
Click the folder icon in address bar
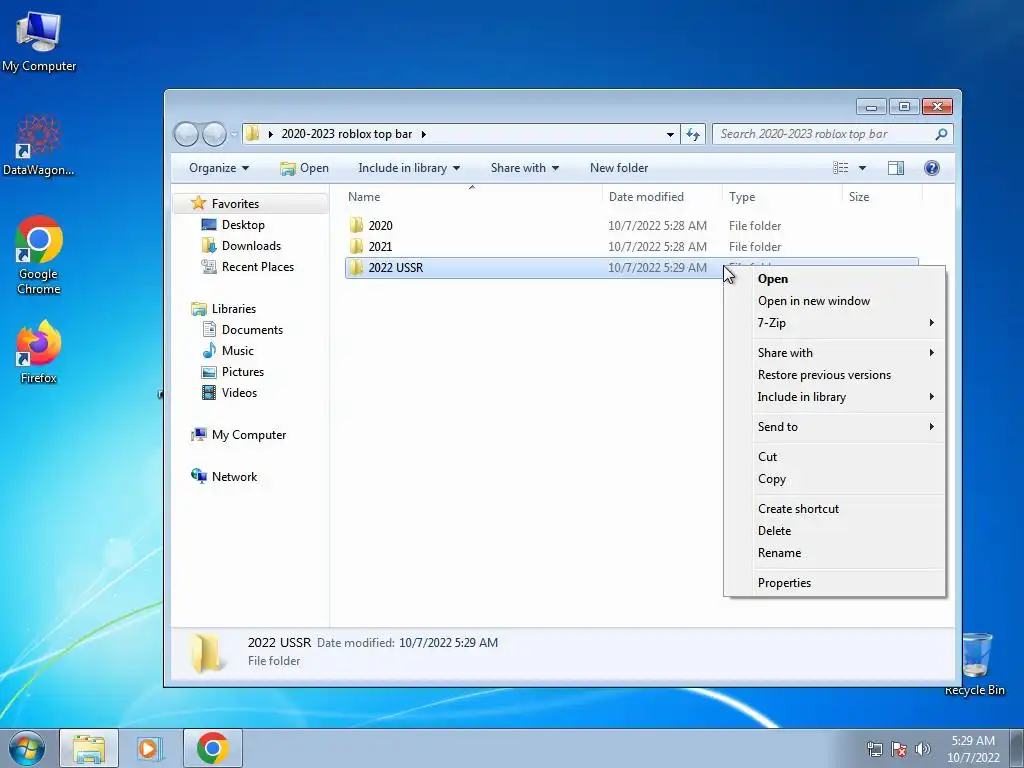[252, 134]
